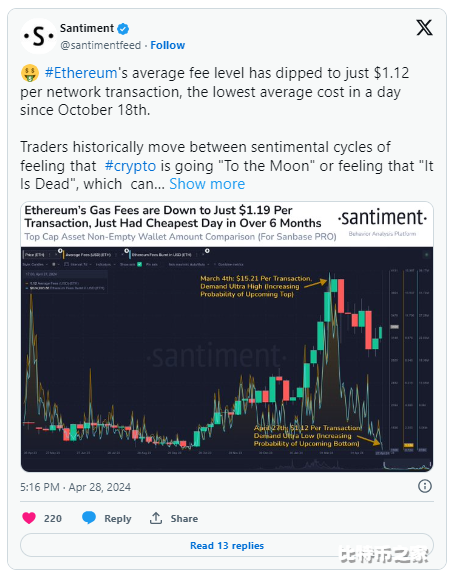Click the blue verified badge

click(x=123, y=28)
